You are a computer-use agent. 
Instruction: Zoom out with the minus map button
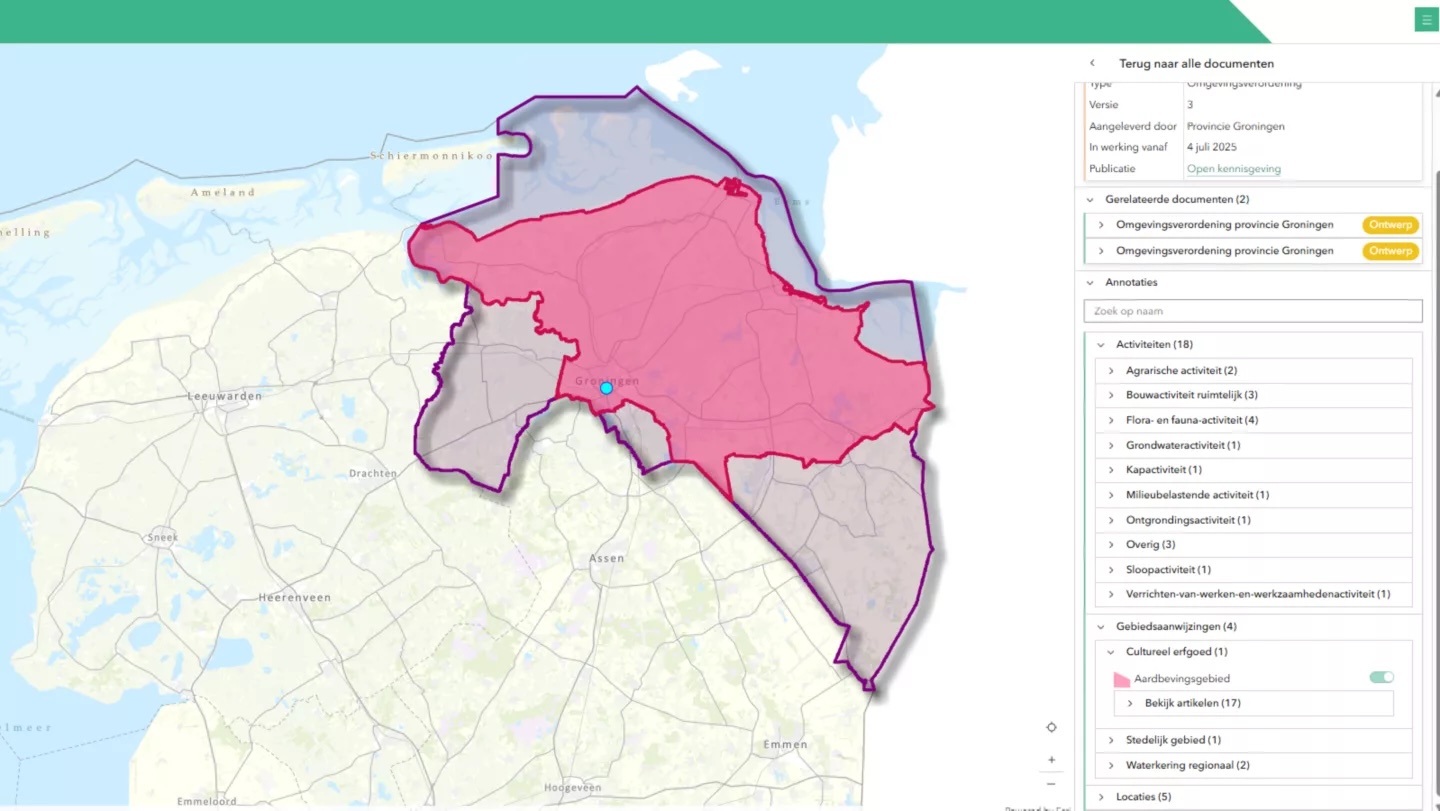[1051, 784]
